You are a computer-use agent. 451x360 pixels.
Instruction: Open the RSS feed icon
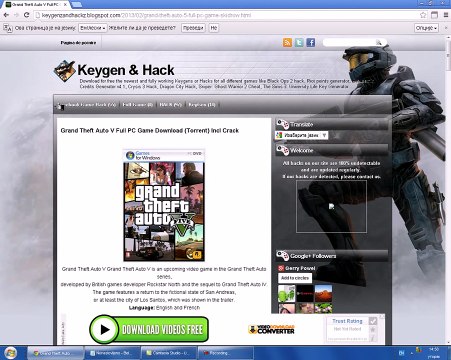click(287, 42)
